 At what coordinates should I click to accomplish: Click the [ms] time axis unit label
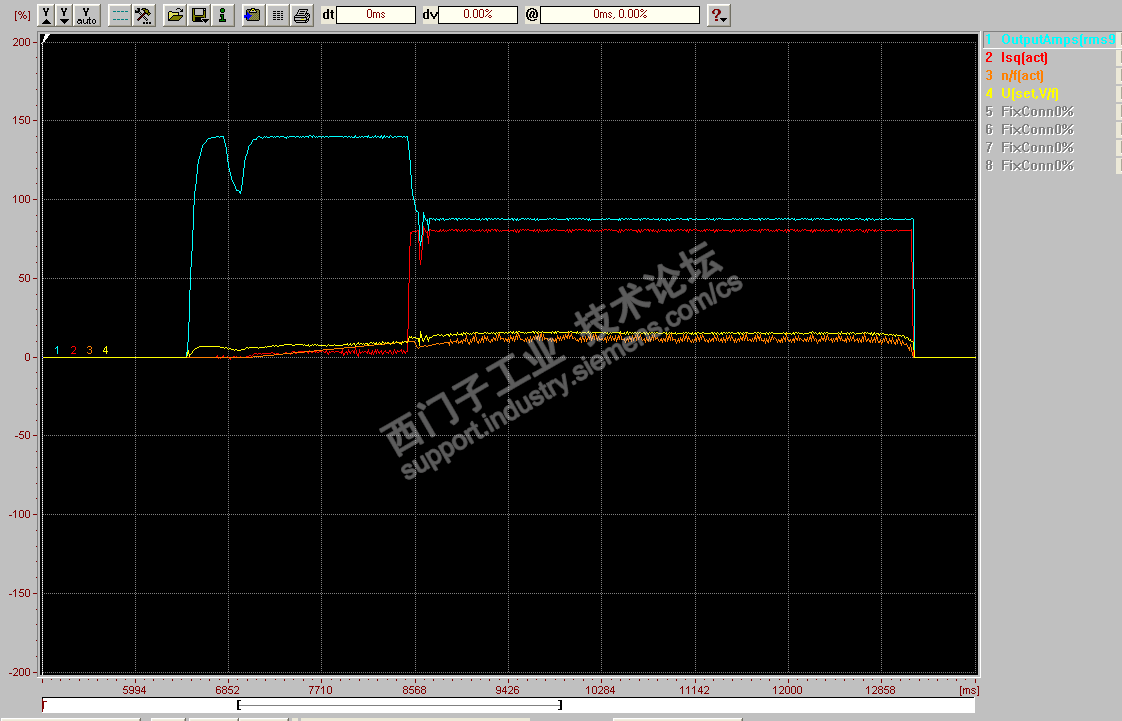click(x=969, y=690)
